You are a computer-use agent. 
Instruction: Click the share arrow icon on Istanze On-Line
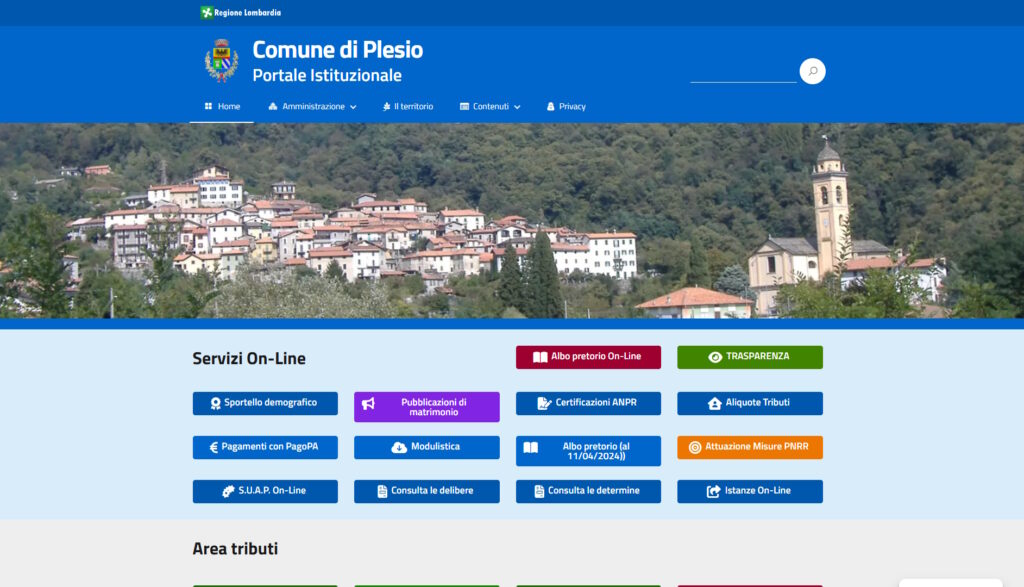[x=714, y=492]
